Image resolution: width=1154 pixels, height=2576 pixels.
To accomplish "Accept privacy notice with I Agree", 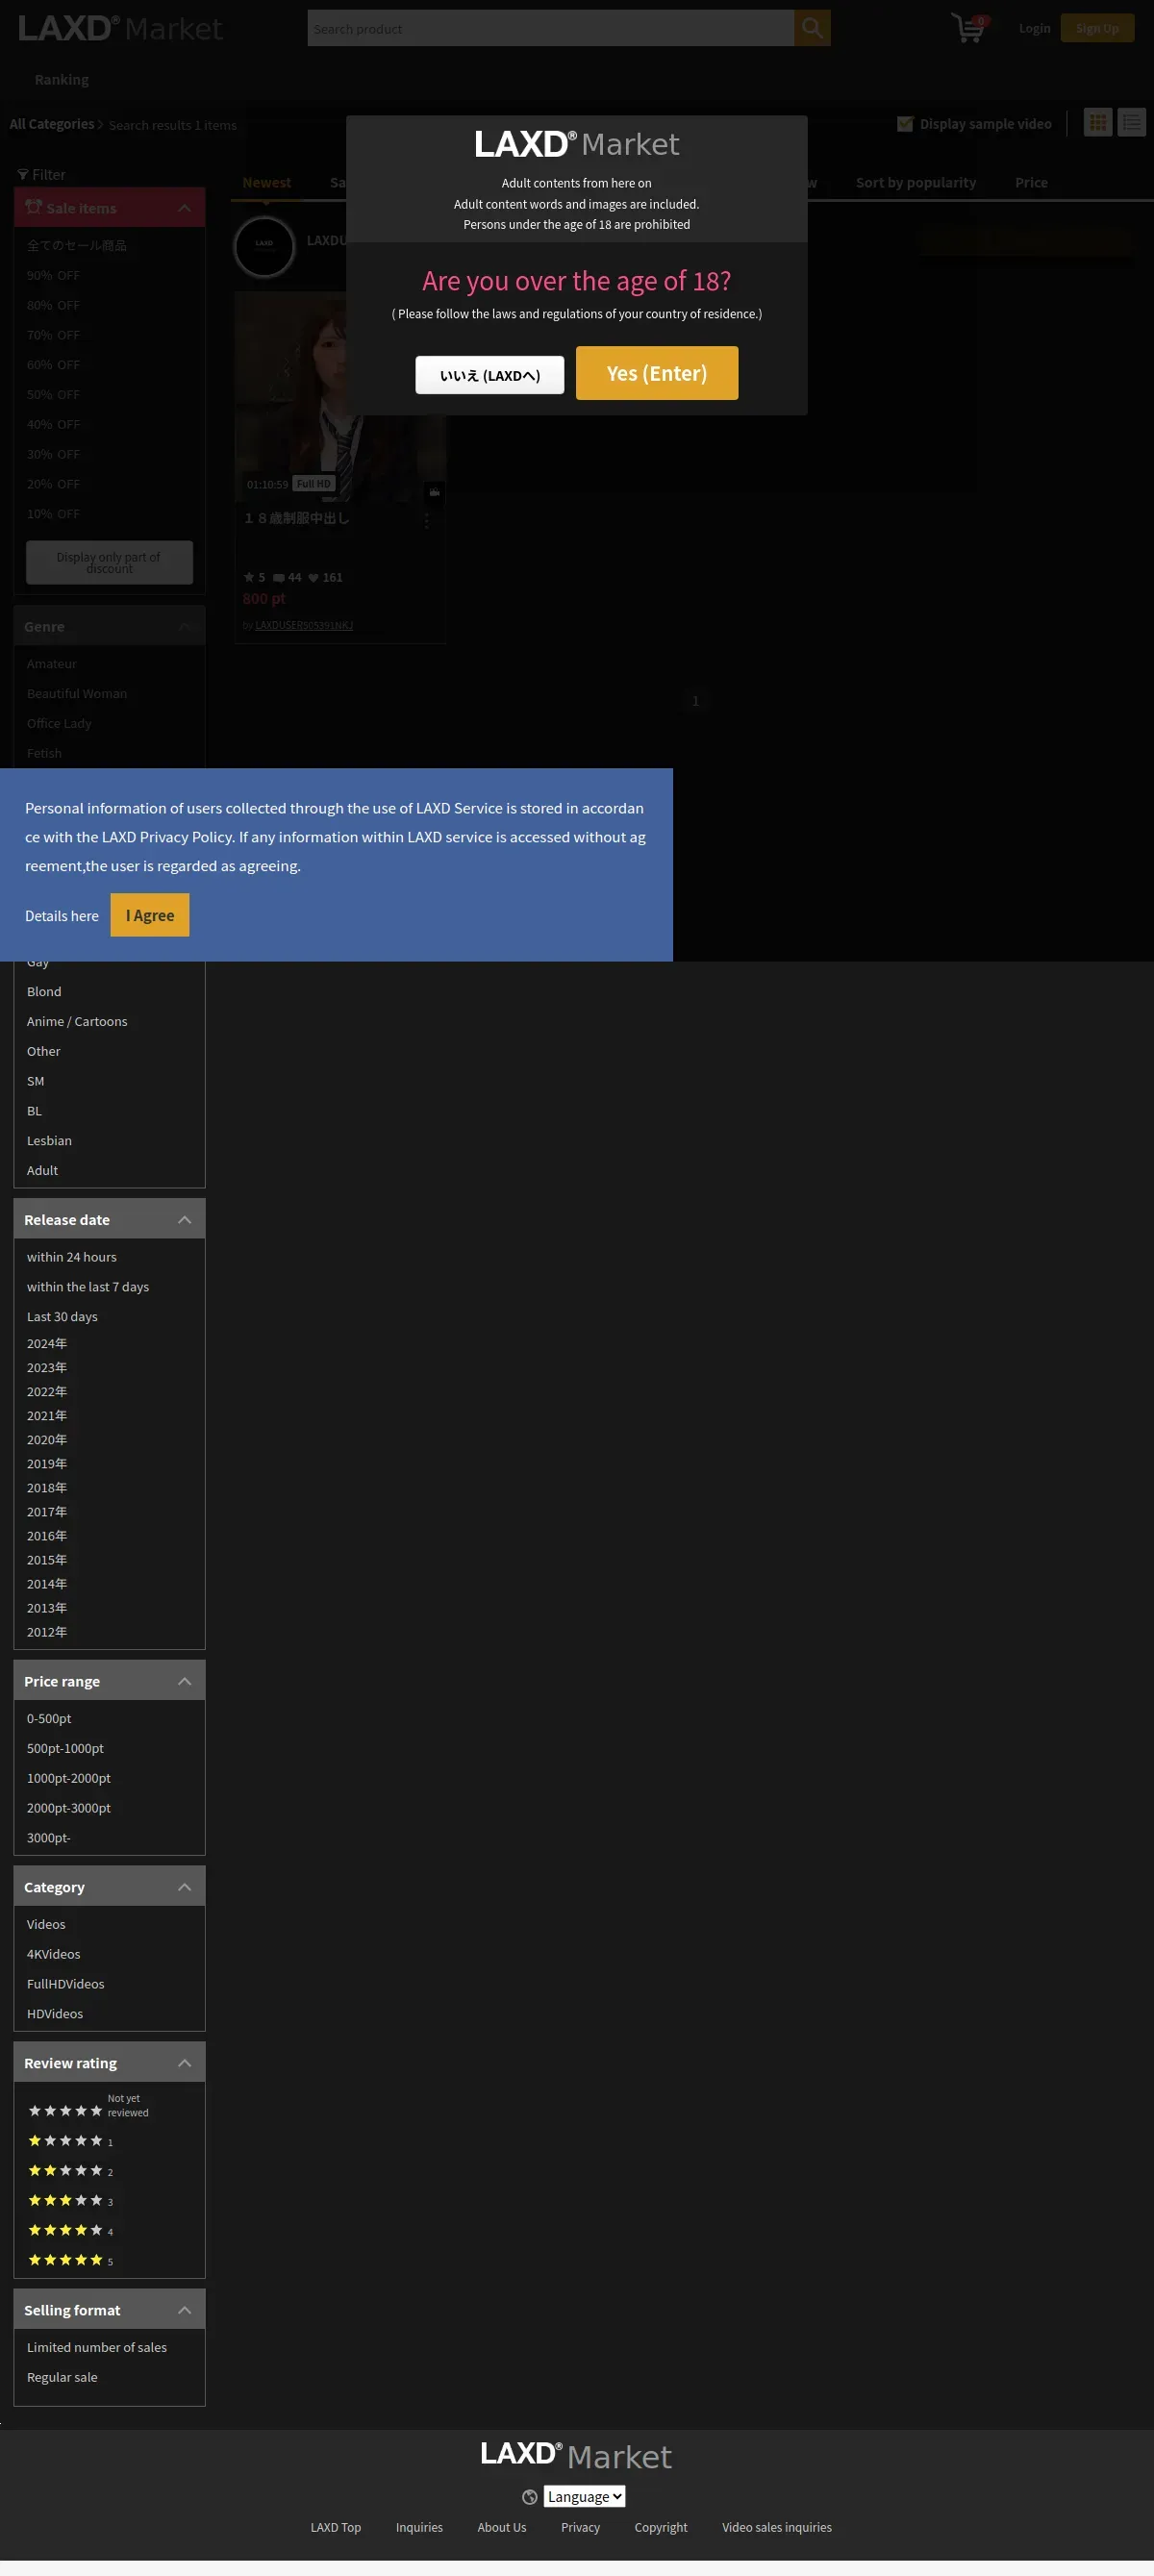I will [150, 915].
